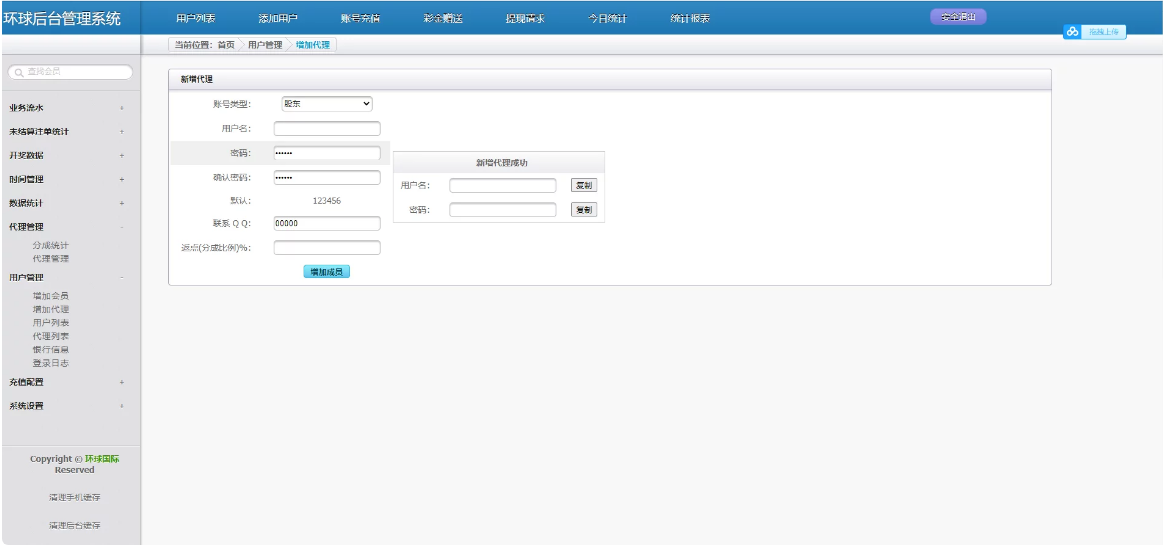The width and height of the screenshot is (1163, 549).
Task: Copy the password in success panel
Action: 583,210
